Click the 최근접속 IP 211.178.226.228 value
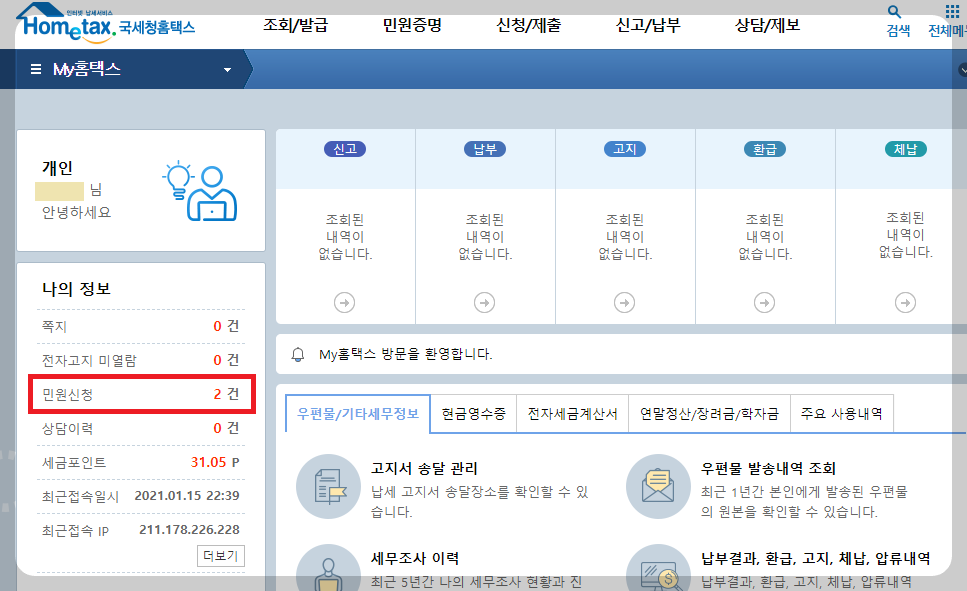967x591 pixels. pyautogui.click(x=189, y=530)
